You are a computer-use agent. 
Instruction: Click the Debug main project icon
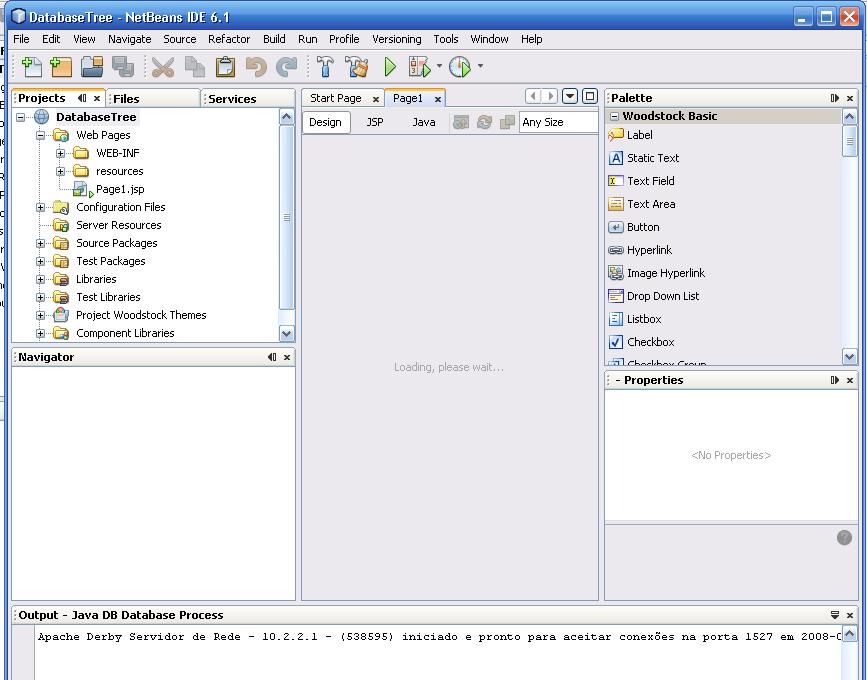point(420,67)
